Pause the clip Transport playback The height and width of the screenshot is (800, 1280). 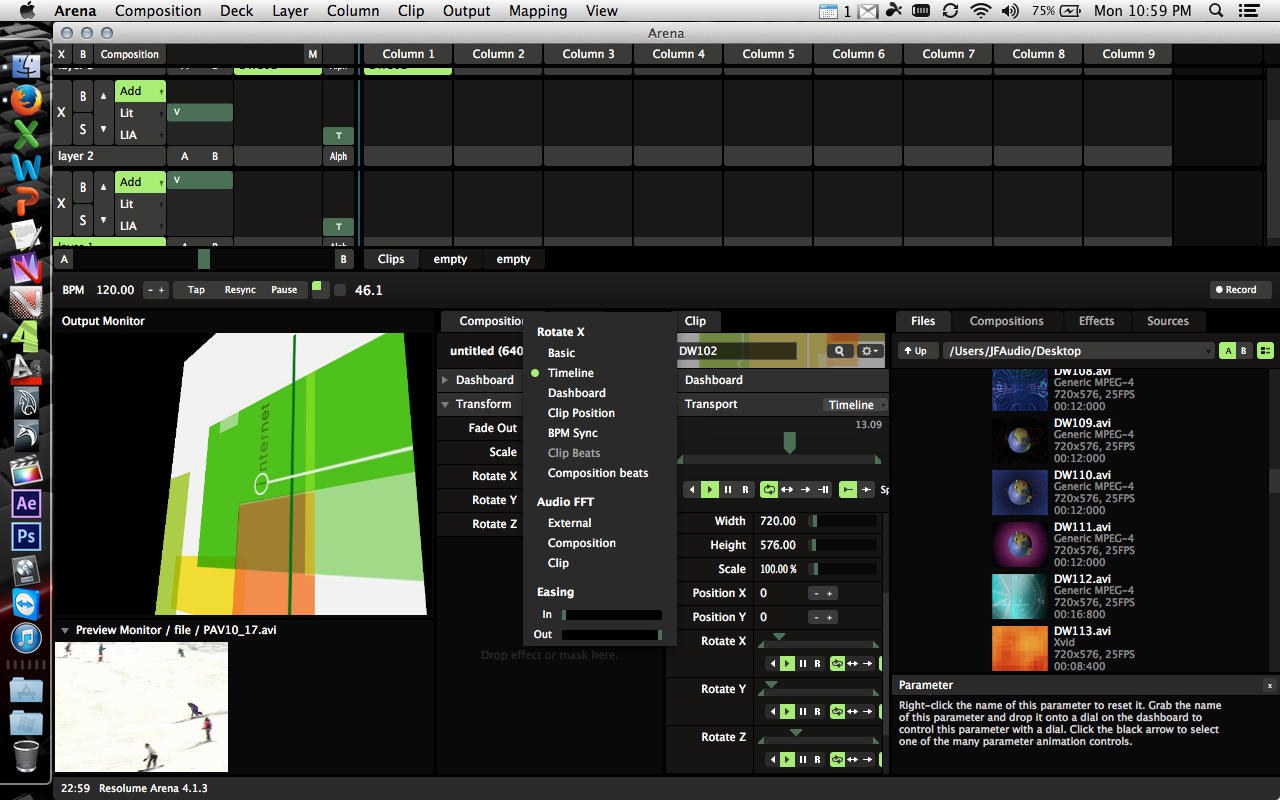(x=728, y=490)
